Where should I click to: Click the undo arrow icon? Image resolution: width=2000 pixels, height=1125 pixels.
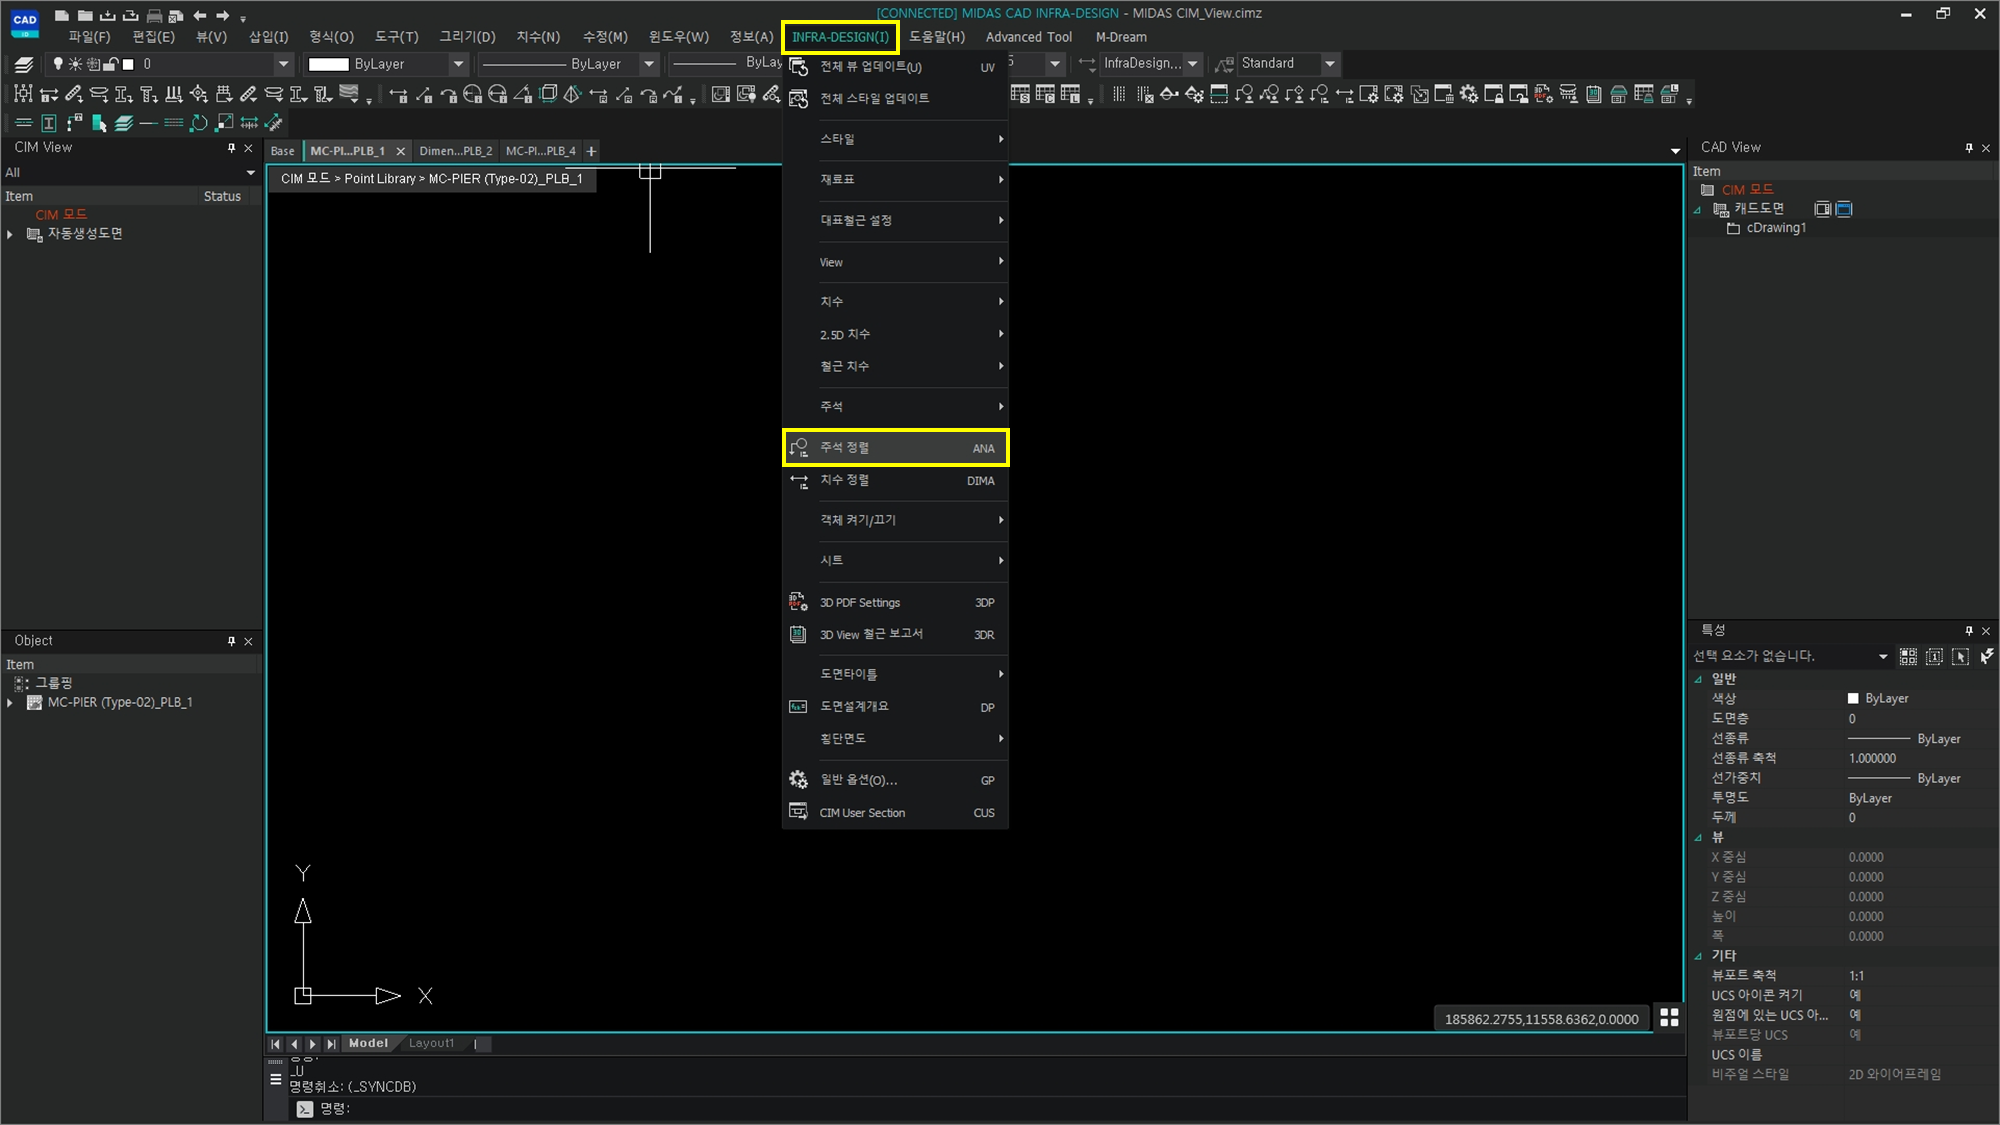pyautogui.click(x=200, y=15)
